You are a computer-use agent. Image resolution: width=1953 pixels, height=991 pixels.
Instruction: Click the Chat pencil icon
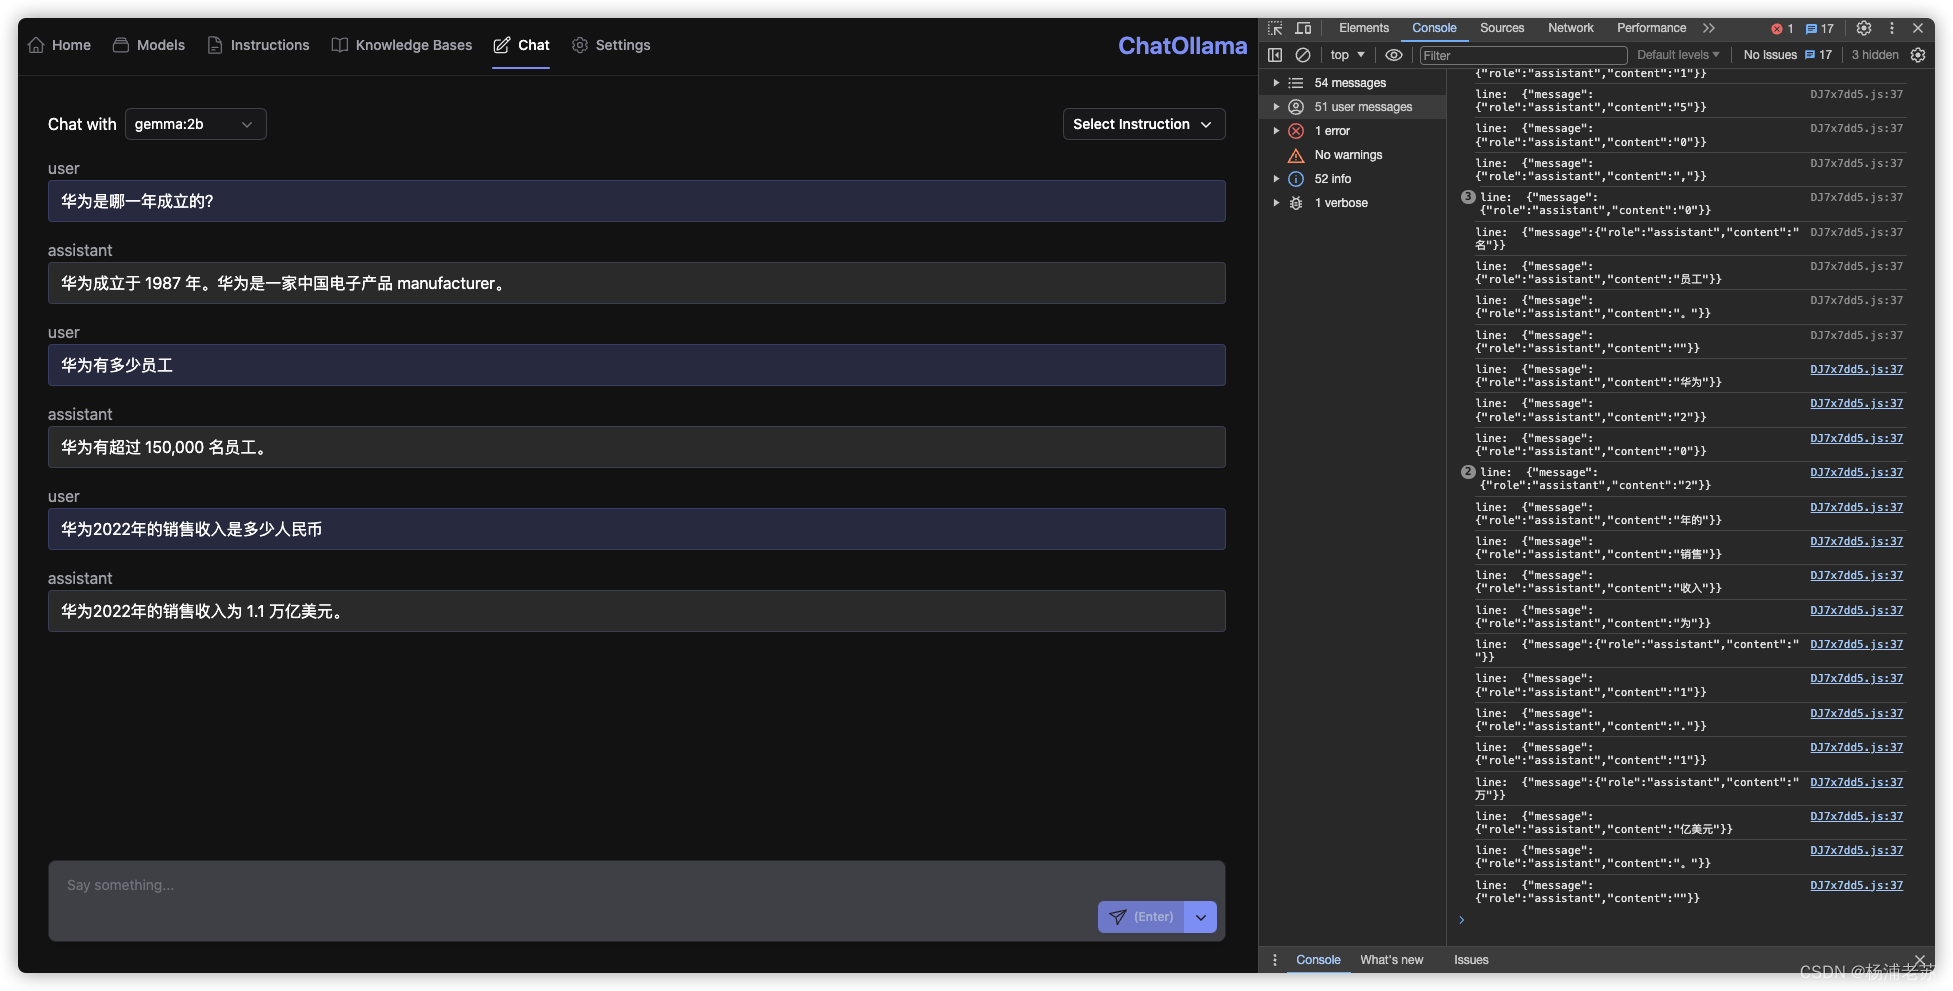click(502, 45)
